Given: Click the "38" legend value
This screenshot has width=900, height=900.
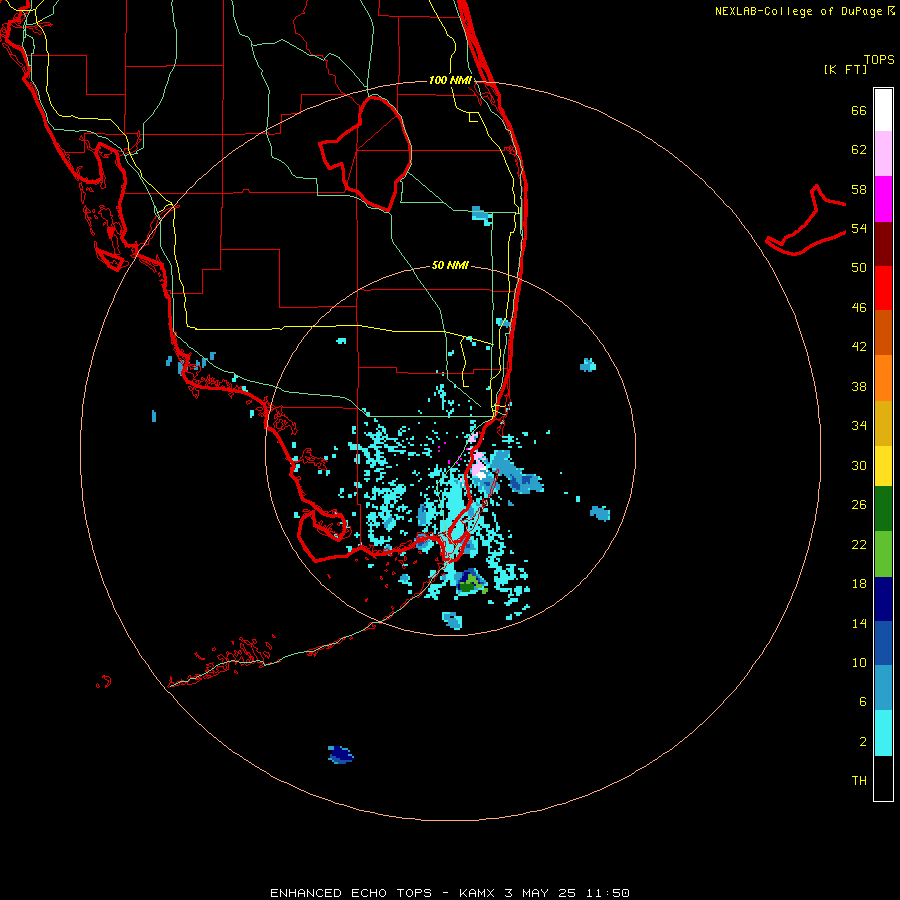Looking at the screenshot, I should point(859,386).
